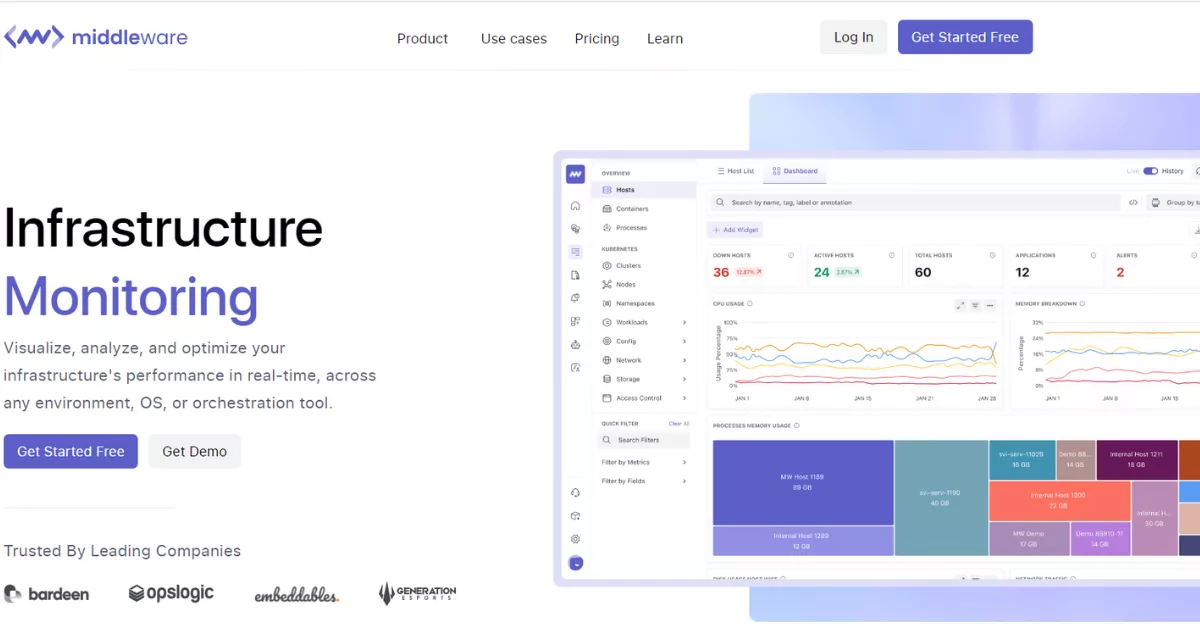Image resolution: width=1200 pixels, height=628 pixels.
Task: Open the Product menu
Action: [422, 39]
